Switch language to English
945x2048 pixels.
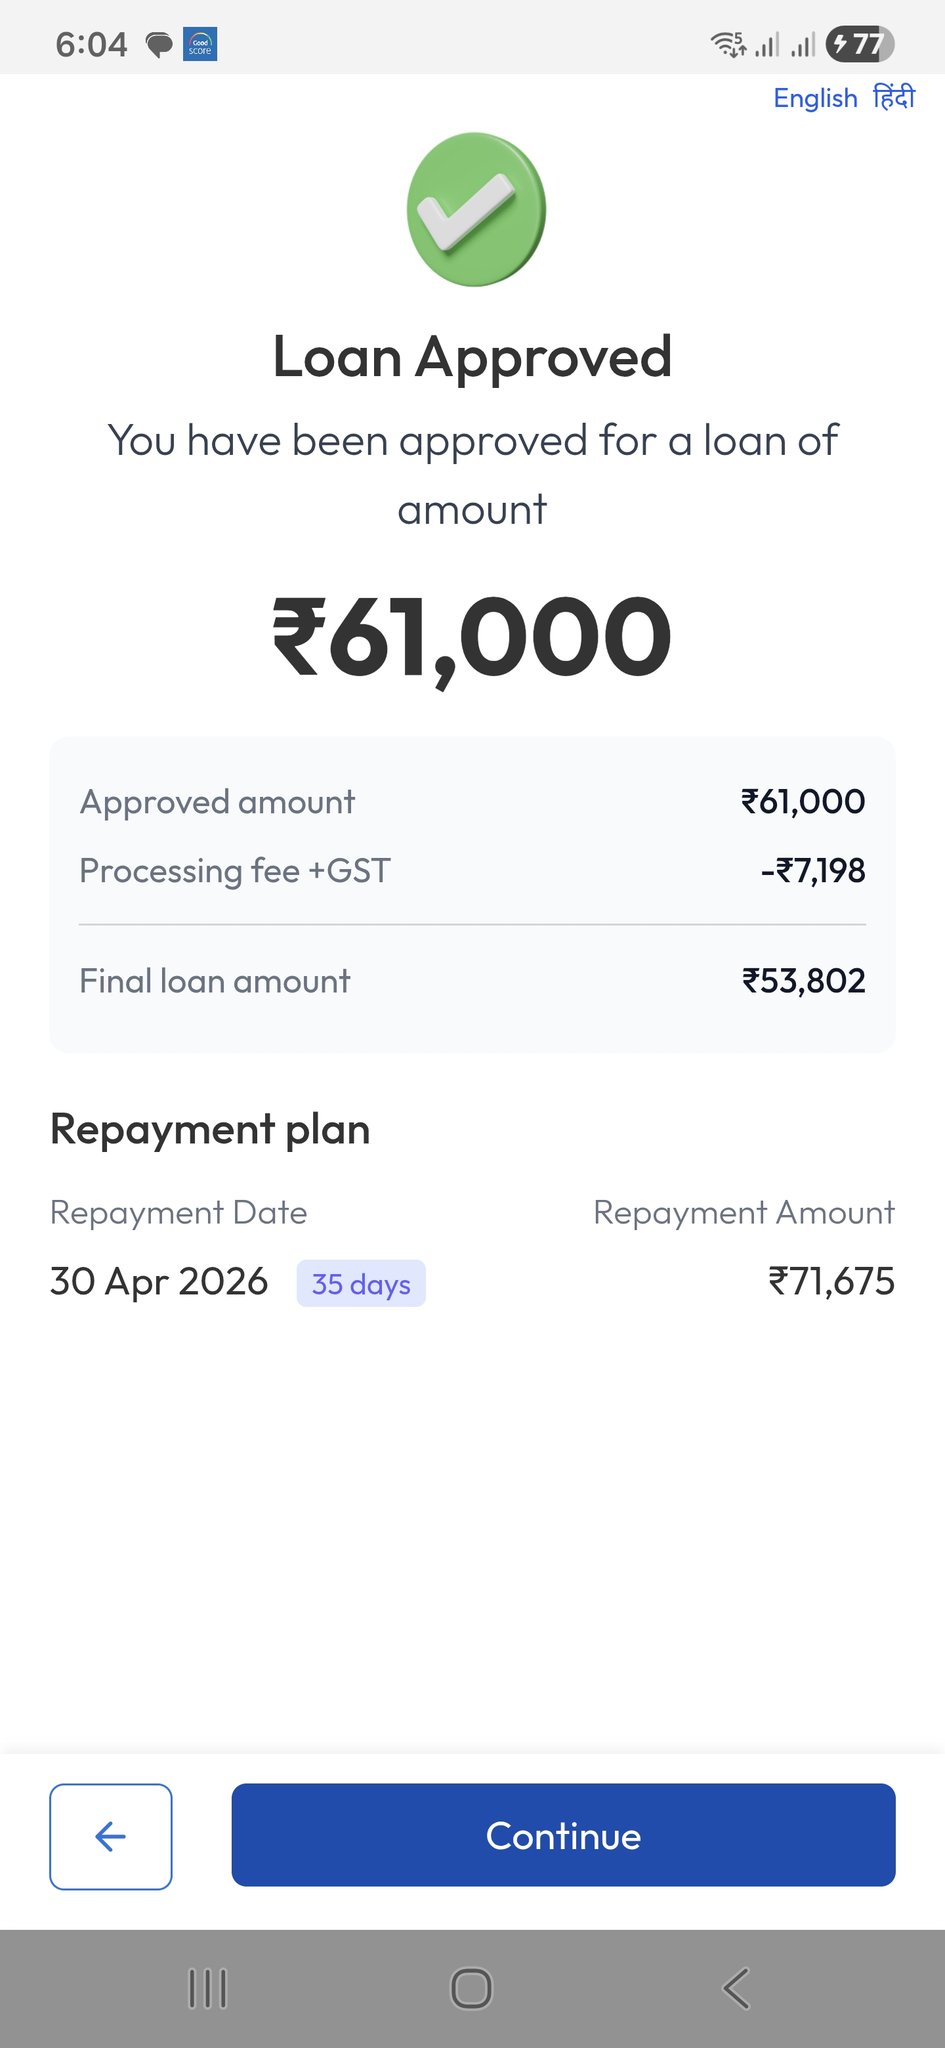(815, 98)
